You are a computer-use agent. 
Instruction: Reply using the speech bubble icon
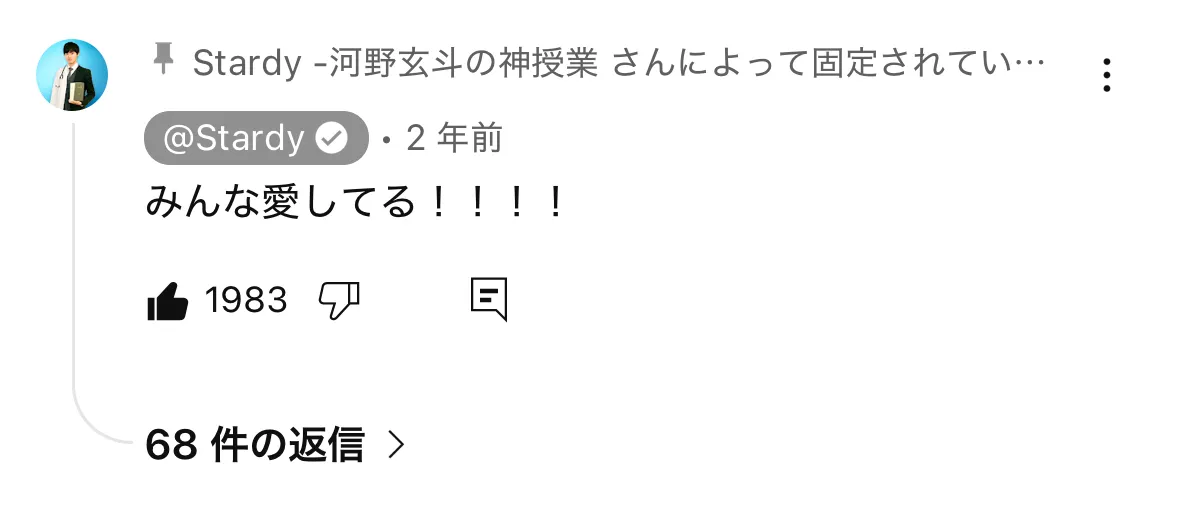click(489, 299)
